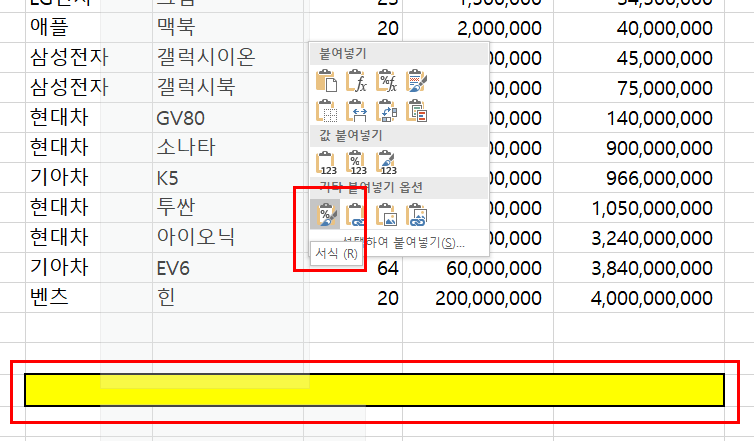Click the 140,000,000 total cell
The height and width of the screenshot is (441, 754).
click(639, 117)
